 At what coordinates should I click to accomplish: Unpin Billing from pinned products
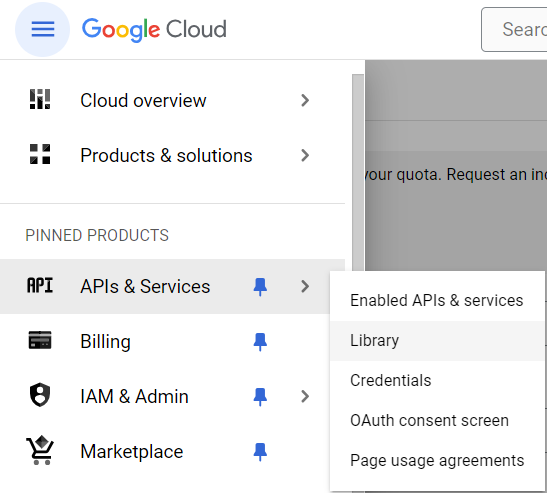click(260, 342)
